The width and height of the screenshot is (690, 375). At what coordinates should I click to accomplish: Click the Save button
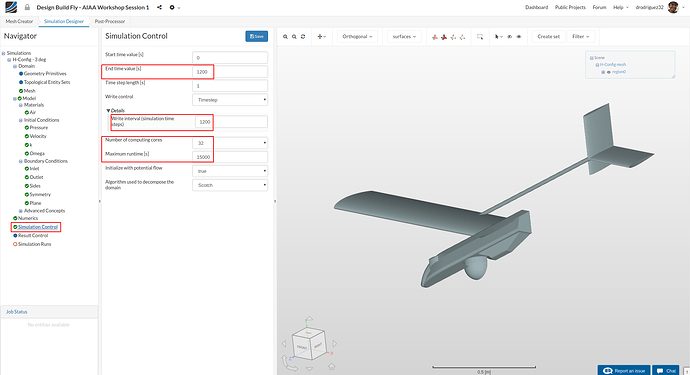[x=257, y=37]
